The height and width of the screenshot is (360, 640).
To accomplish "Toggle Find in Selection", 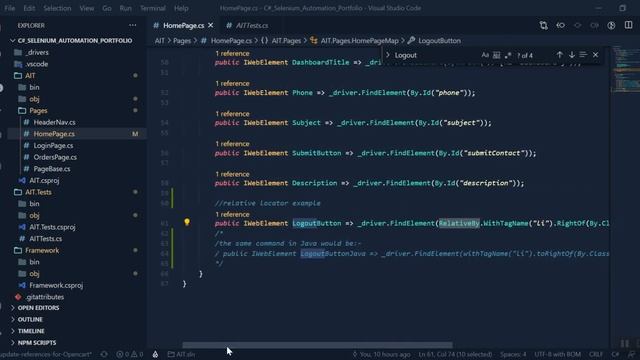I will pyautogui.click(x=583, y=55).
